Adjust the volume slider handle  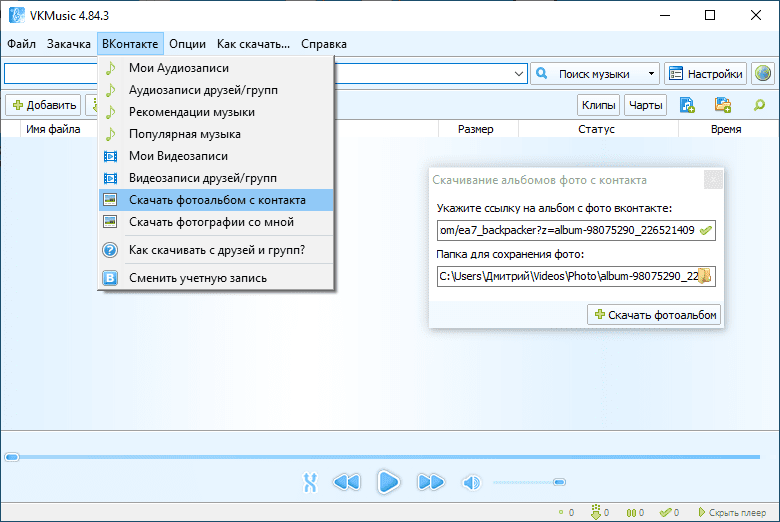pyautogui.click(x=560, y=482)
